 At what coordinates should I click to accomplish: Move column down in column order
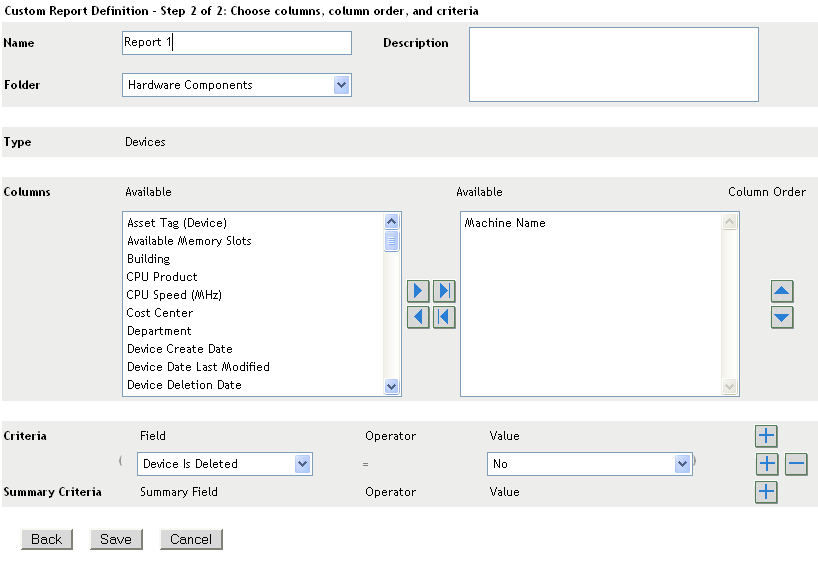(x=783, y=318)
